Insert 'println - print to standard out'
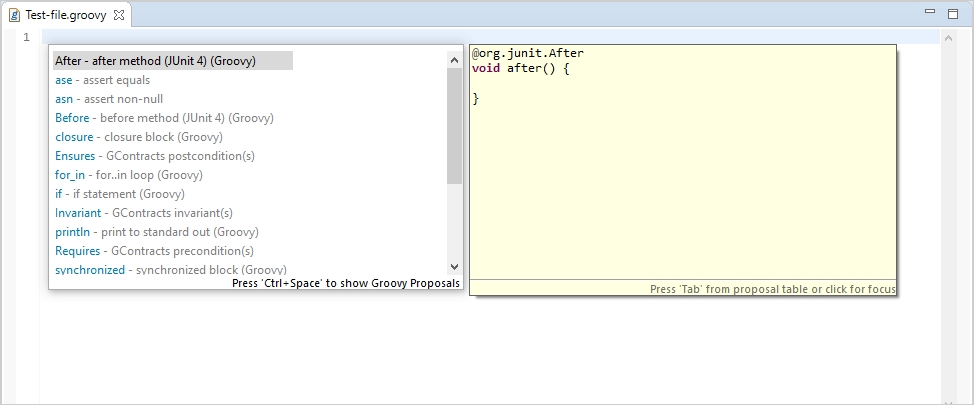Viewport: 974px width, 405px height. point(156,232)
